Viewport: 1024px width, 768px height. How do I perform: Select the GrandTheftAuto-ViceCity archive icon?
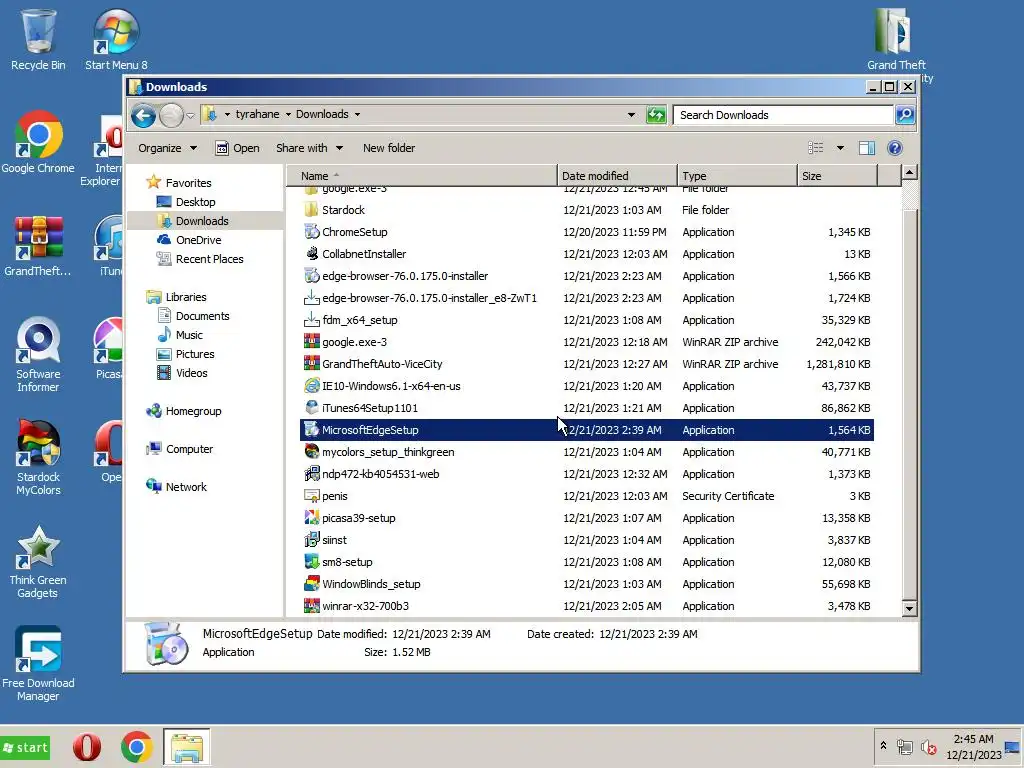(312, 364)
